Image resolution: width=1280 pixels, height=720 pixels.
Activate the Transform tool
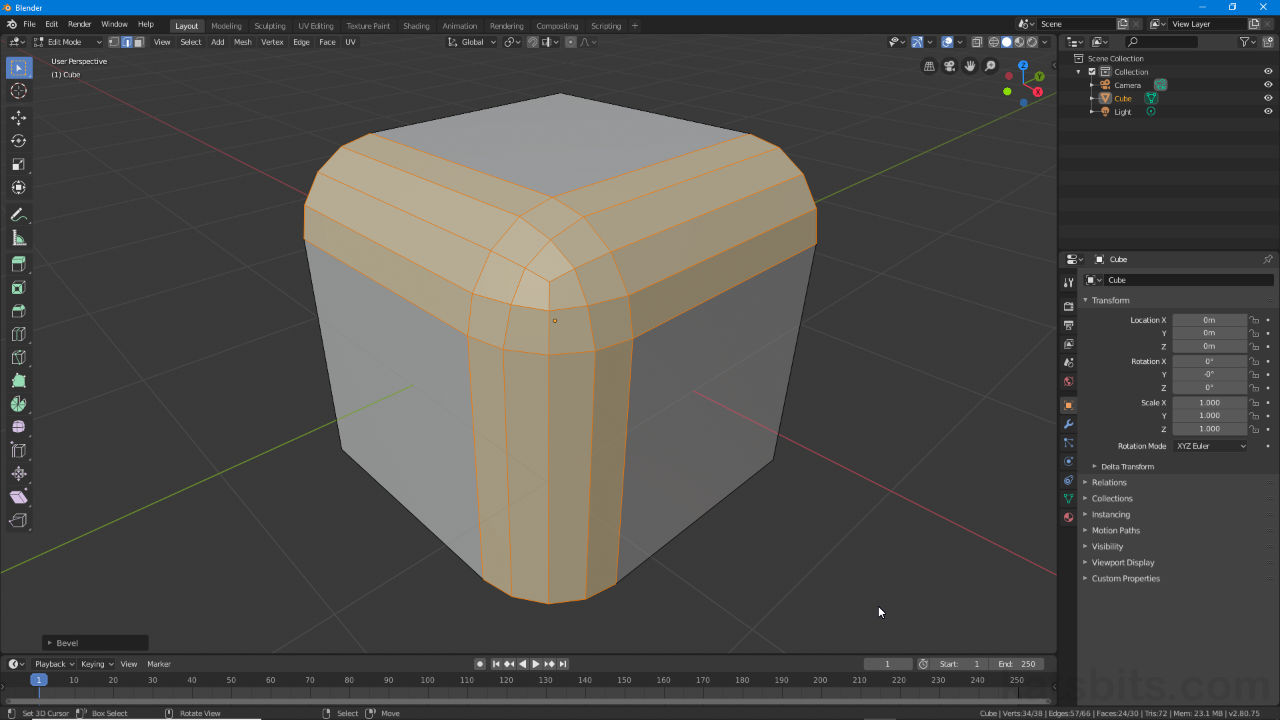(x=19, y=187)
